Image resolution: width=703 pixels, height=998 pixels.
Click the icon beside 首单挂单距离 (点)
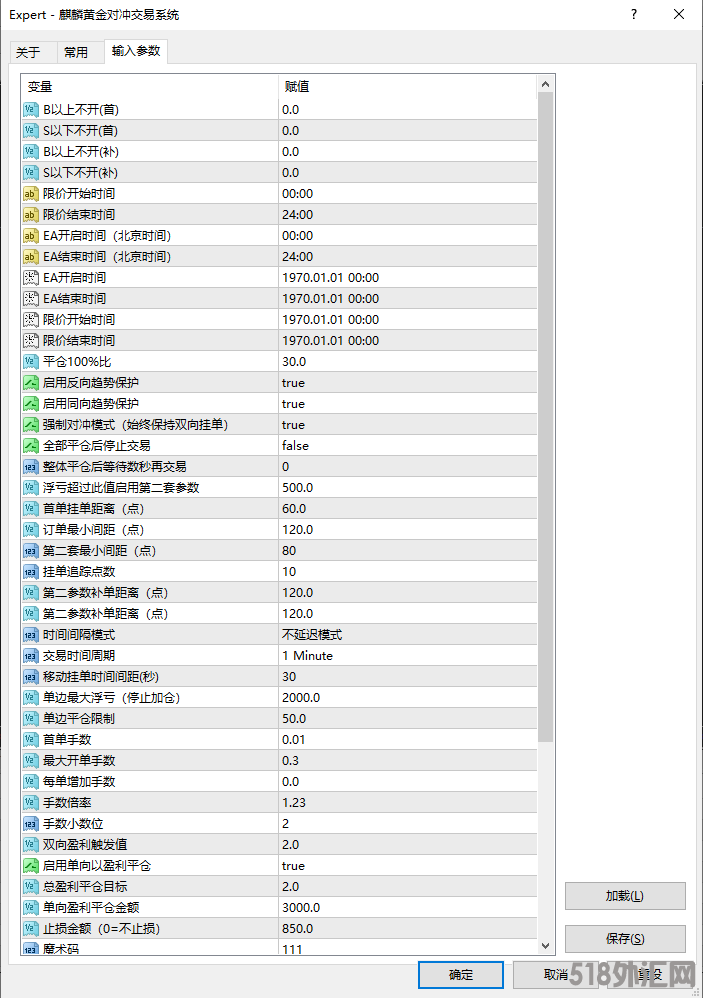pos(31,509)
